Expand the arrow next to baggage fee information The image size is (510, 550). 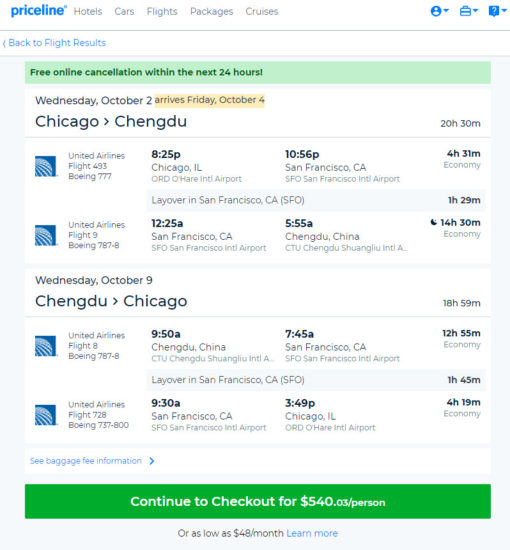[152, 461]
